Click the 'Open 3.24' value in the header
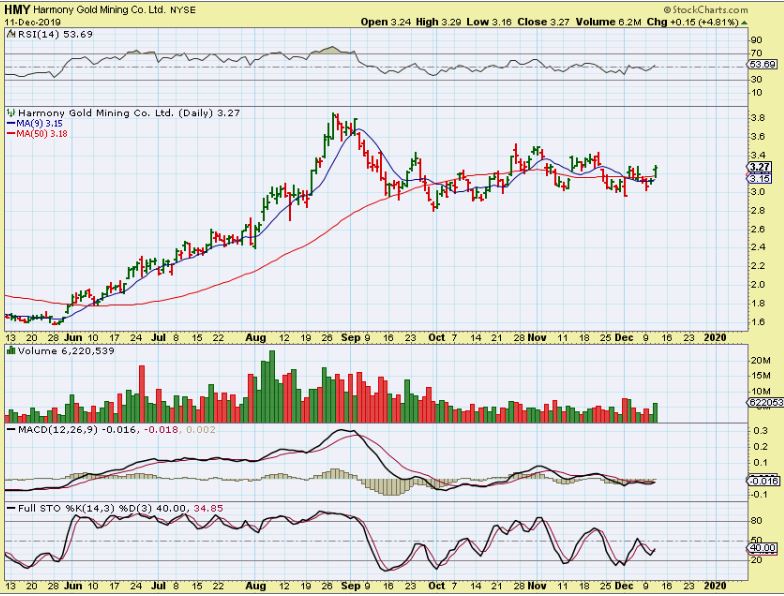The height and width of the screenshot is (596, 784). coord(386,22)
